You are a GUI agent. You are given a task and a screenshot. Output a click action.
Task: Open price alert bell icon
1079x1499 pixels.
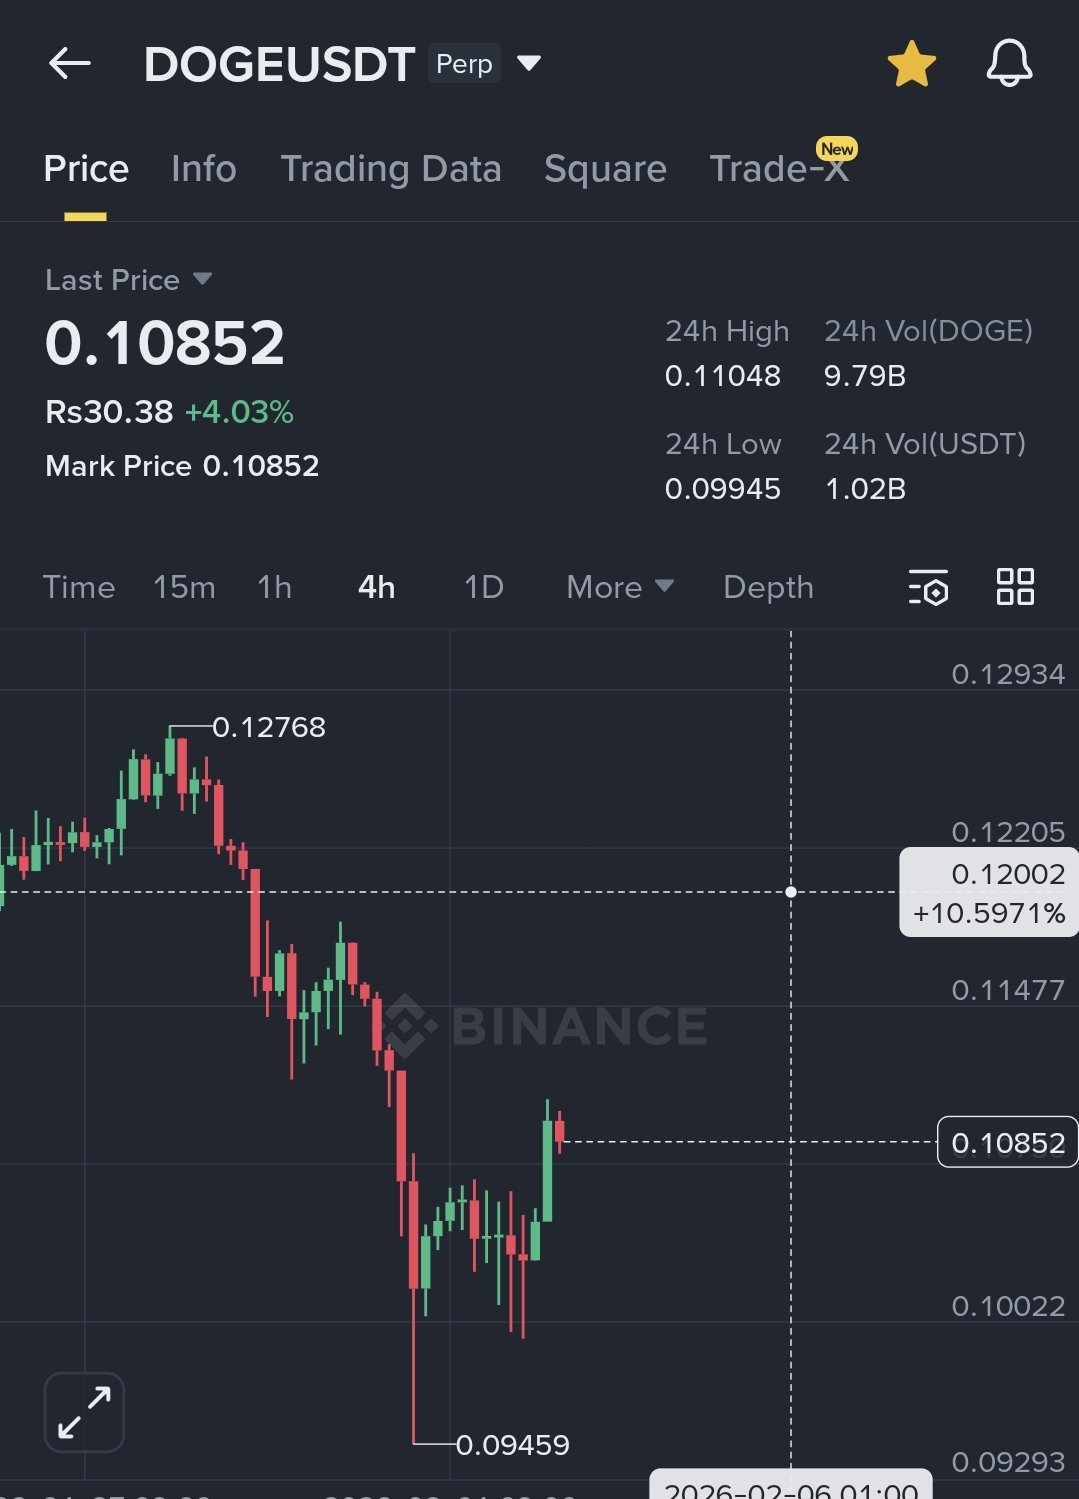(1009, 64)
